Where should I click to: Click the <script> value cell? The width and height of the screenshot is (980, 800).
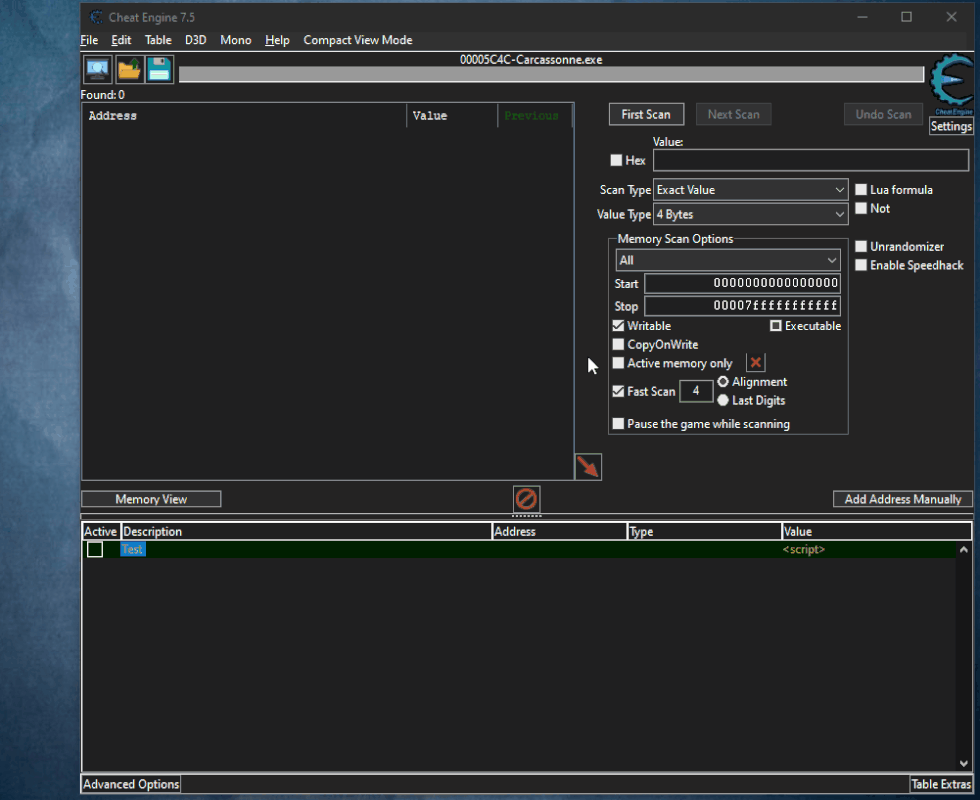pos(804,549)
